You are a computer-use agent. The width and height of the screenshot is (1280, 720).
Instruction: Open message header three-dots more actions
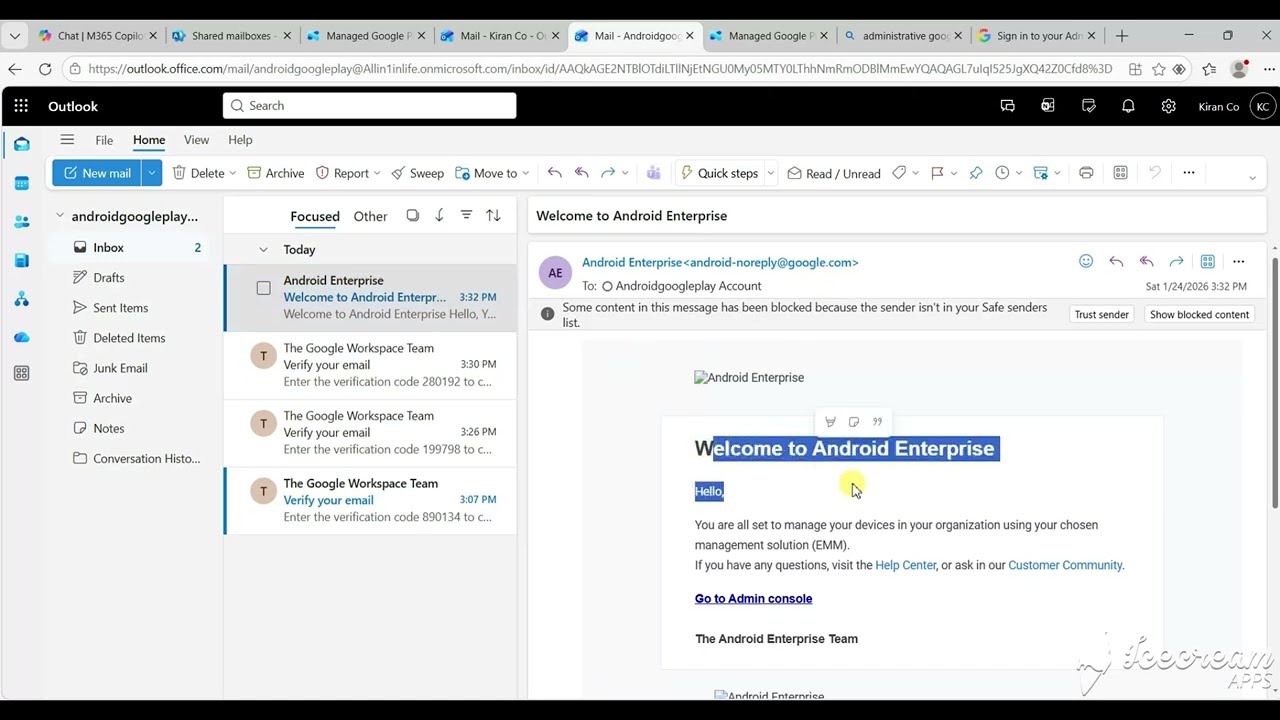click(x=1239, y=262)
